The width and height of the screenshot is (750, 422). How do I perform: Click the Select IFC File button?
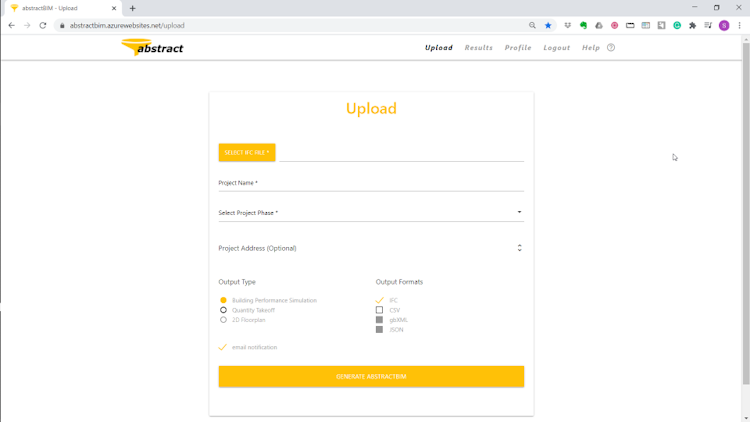[x=247, y=152]
